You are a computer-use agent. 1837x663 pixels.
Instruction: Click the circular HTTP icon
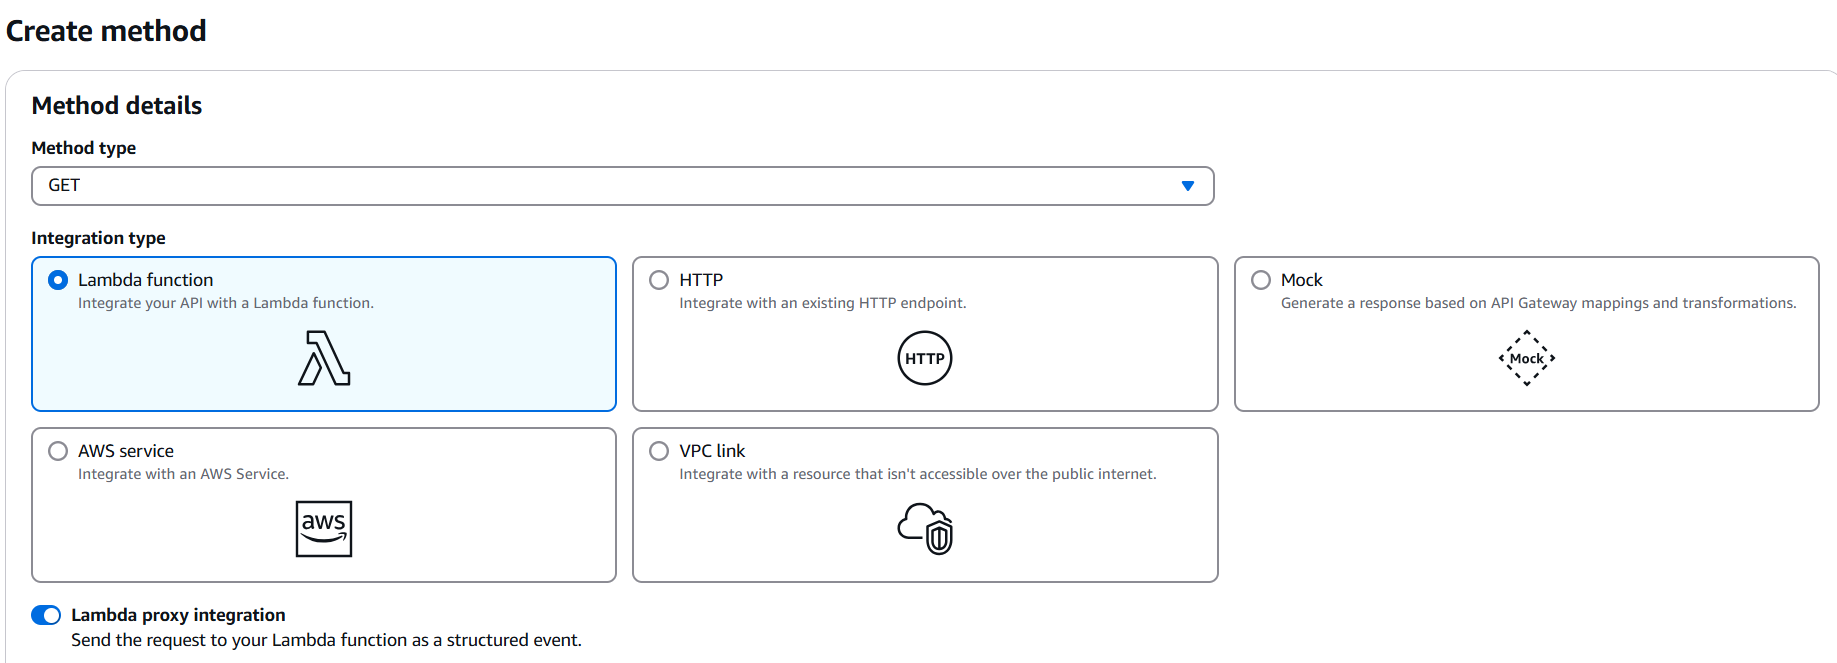click(x=925, y=358)
